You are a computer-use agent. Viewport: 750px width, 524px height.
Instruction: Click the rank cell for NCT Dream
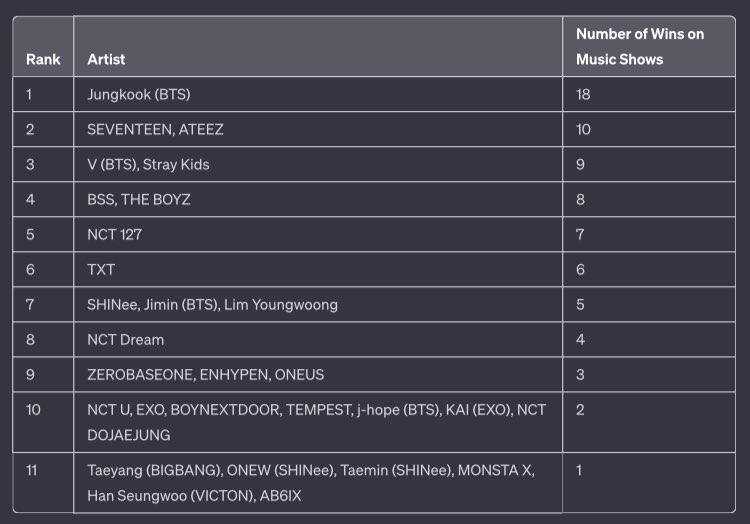pos(31,339)
